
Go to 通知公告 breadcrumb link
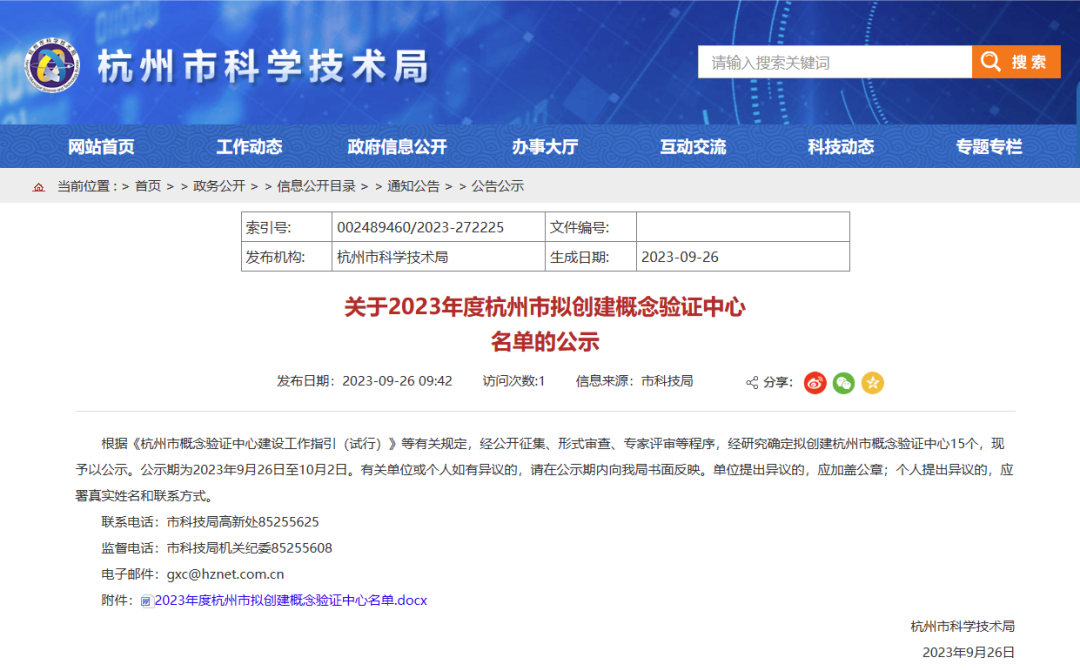point(413,186)
